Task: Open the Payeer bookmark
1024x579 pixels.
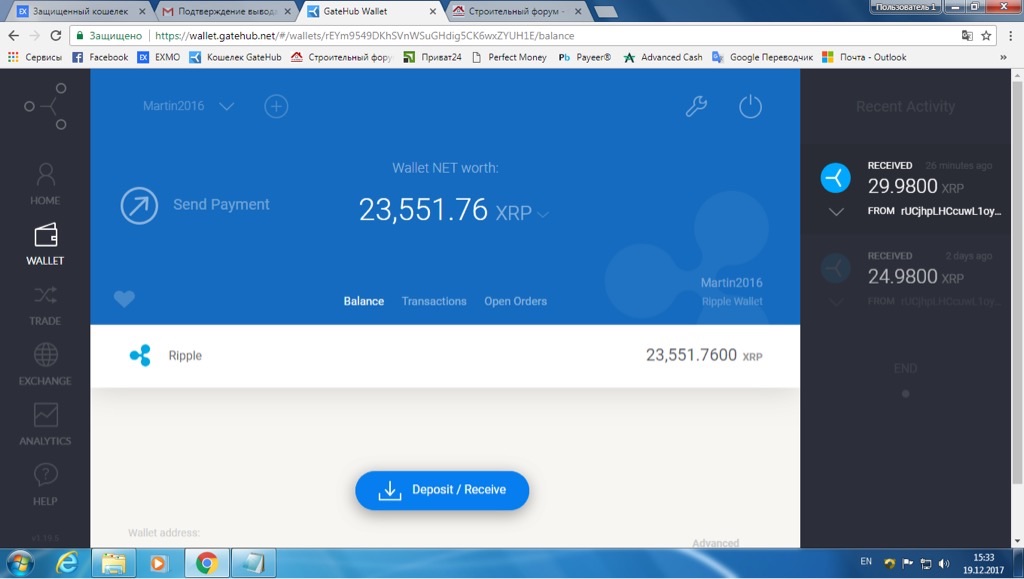Action: 584,57
